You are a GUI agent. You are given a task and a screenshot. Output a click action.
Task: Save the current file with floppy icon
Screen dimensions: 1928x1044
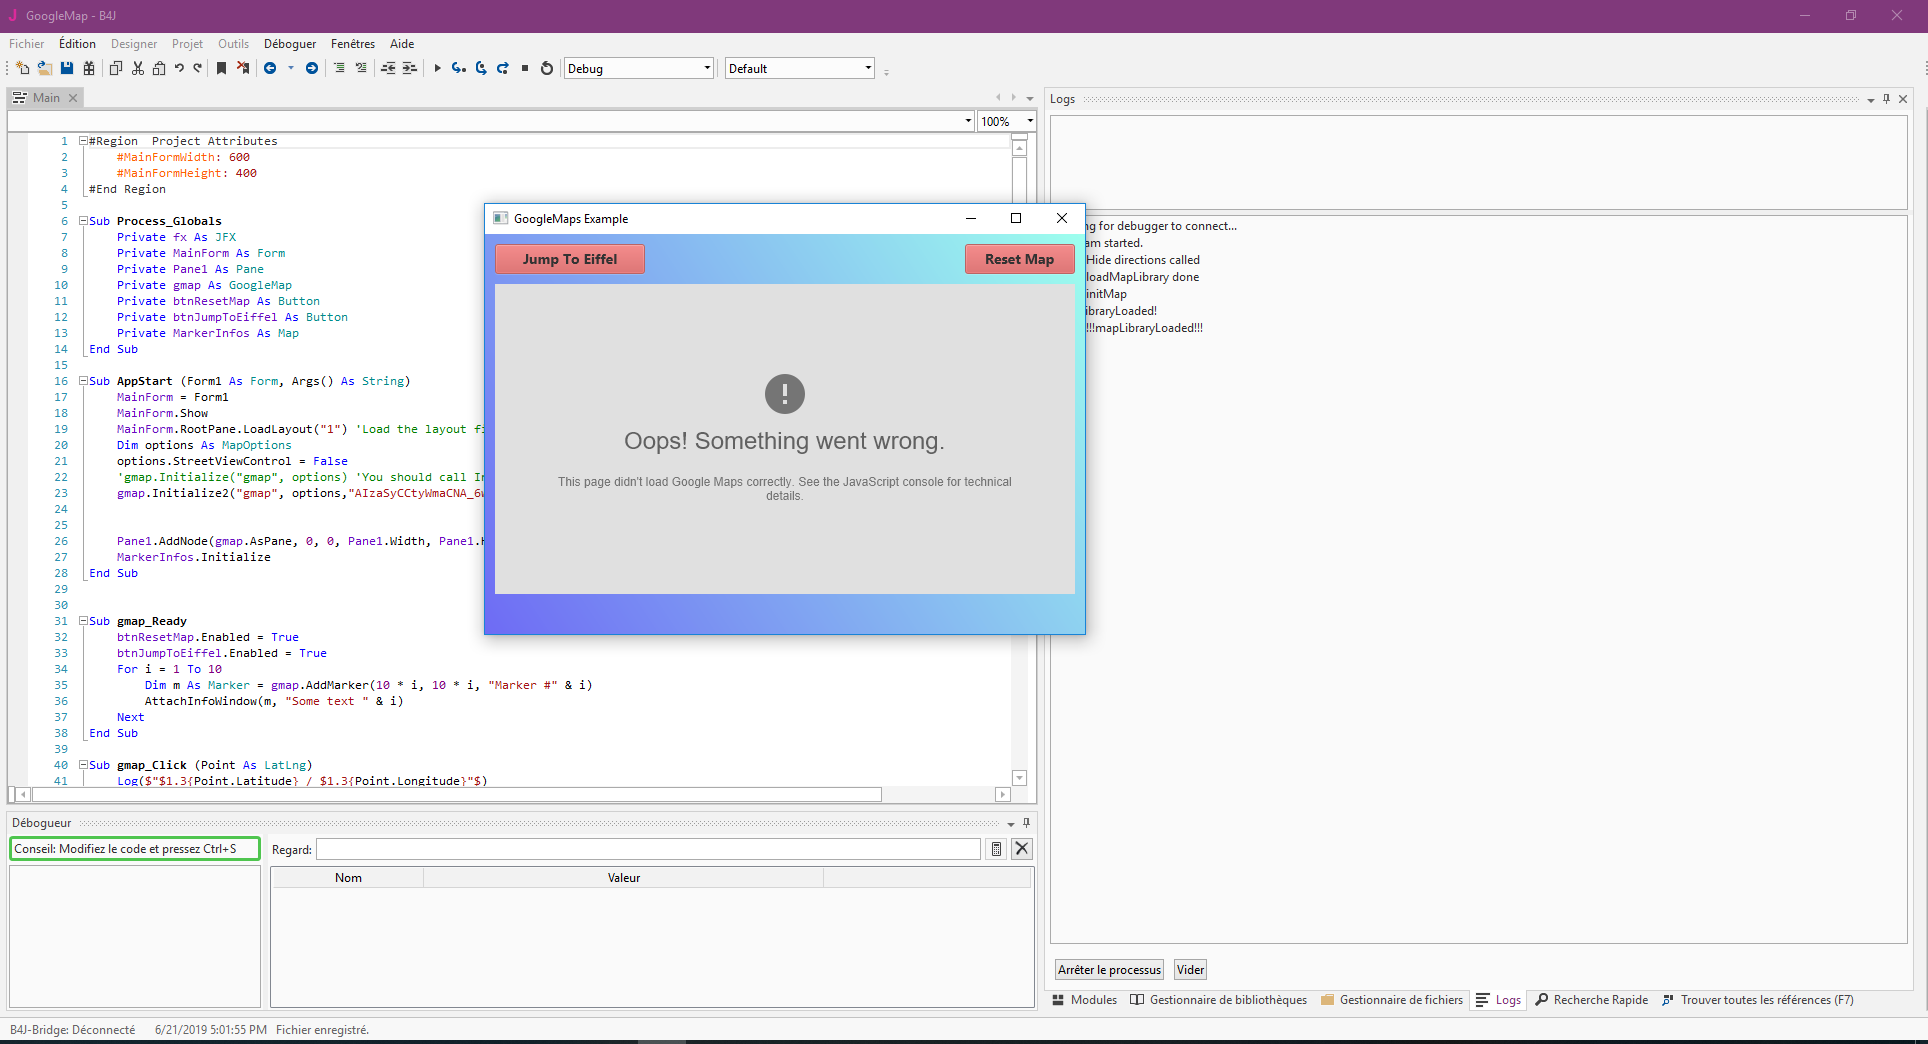pyautogui.click(x=67, y=68)
